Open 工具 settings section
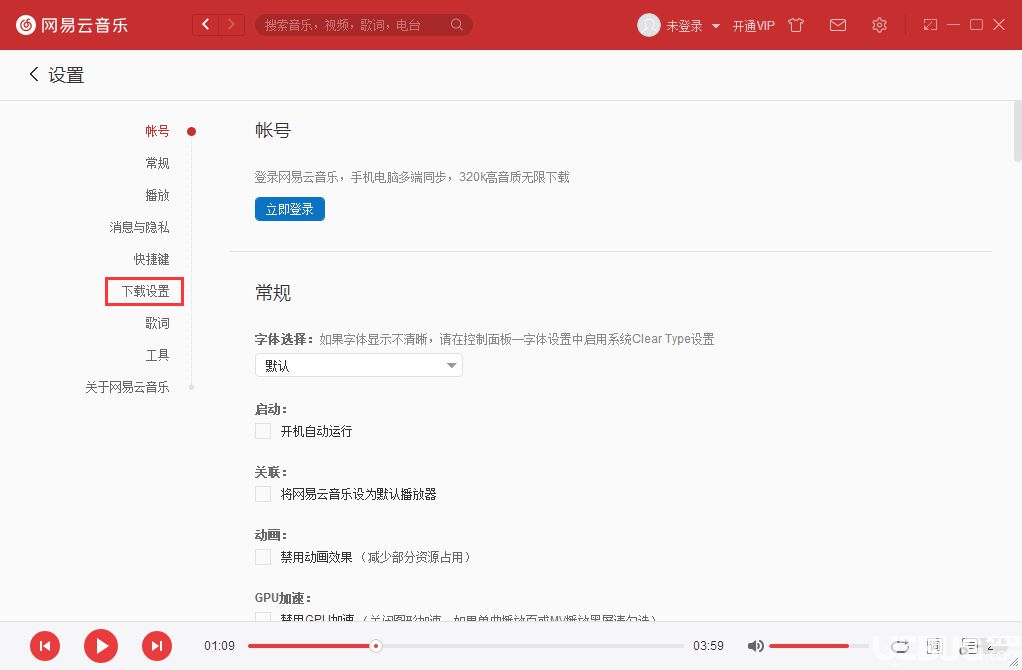This screenshot has height=670, width=1022. (157, 355)
